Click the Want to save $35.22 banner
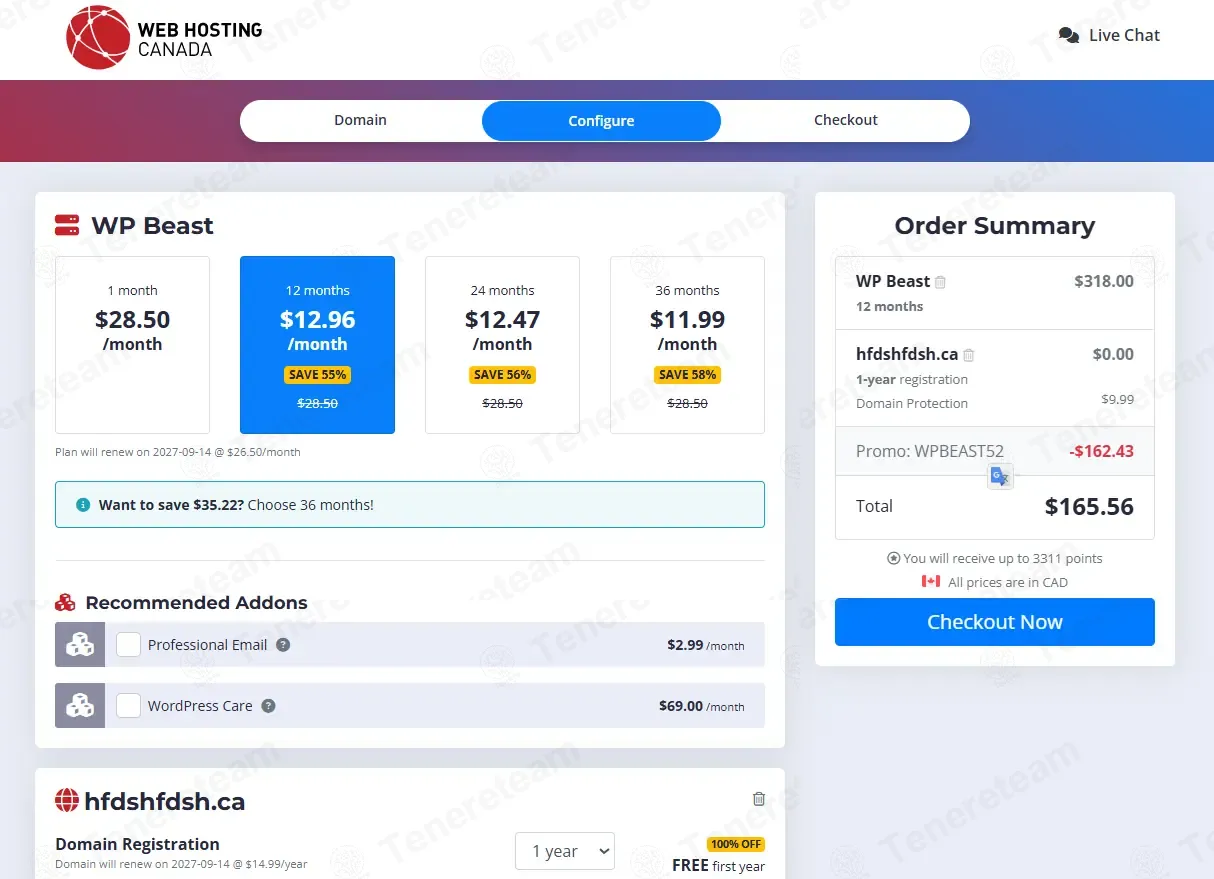 [x=410, y=505]
